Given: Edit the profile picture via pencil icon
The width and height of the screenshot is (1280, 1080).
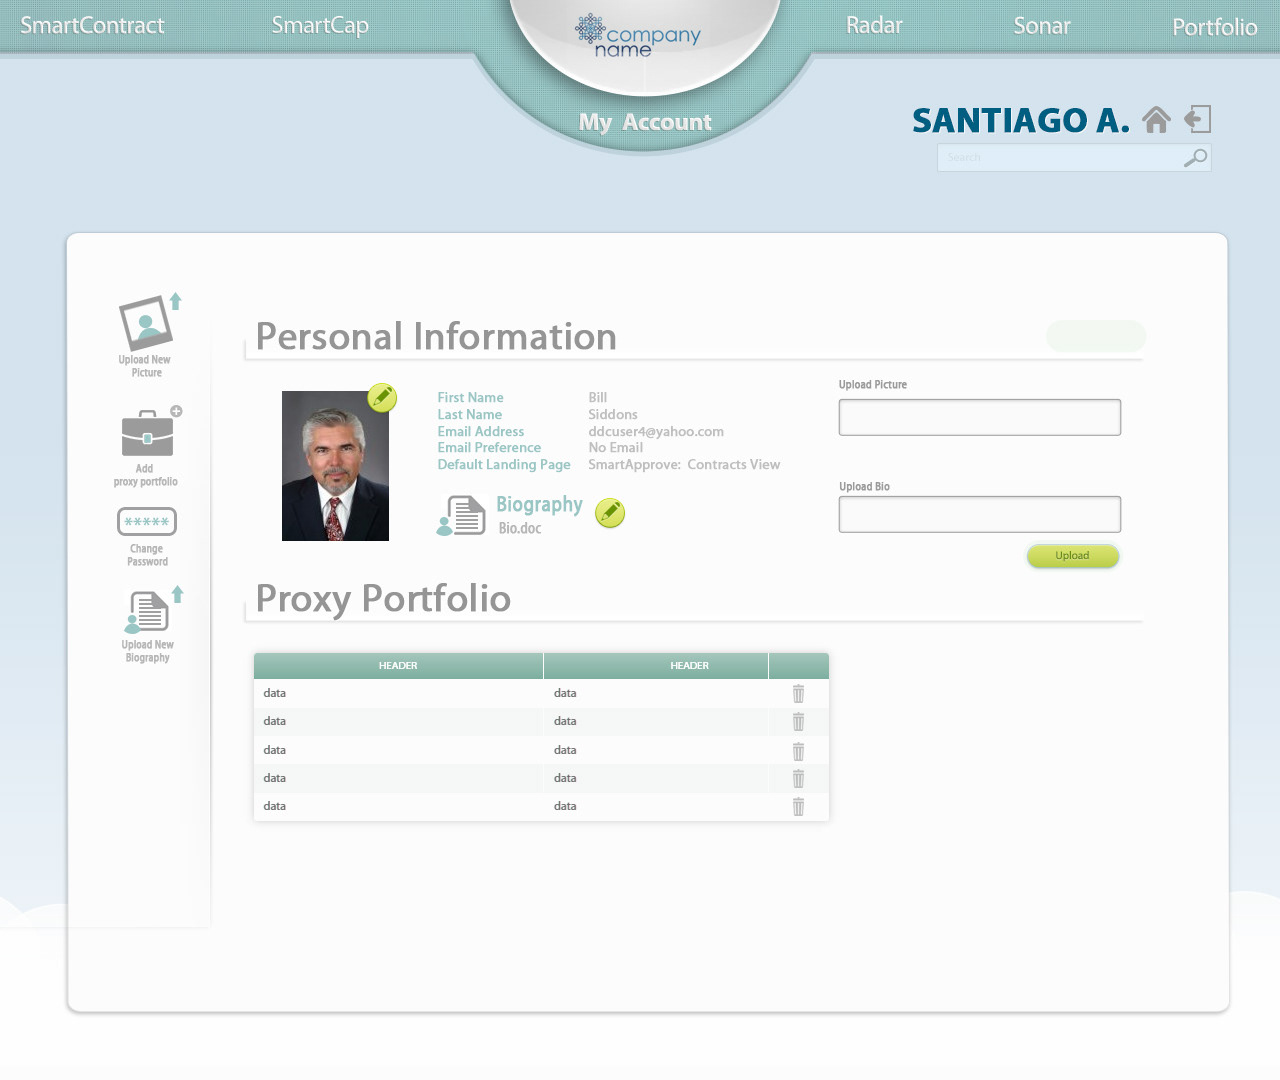Looking at the screenshot, I should 382,398.
